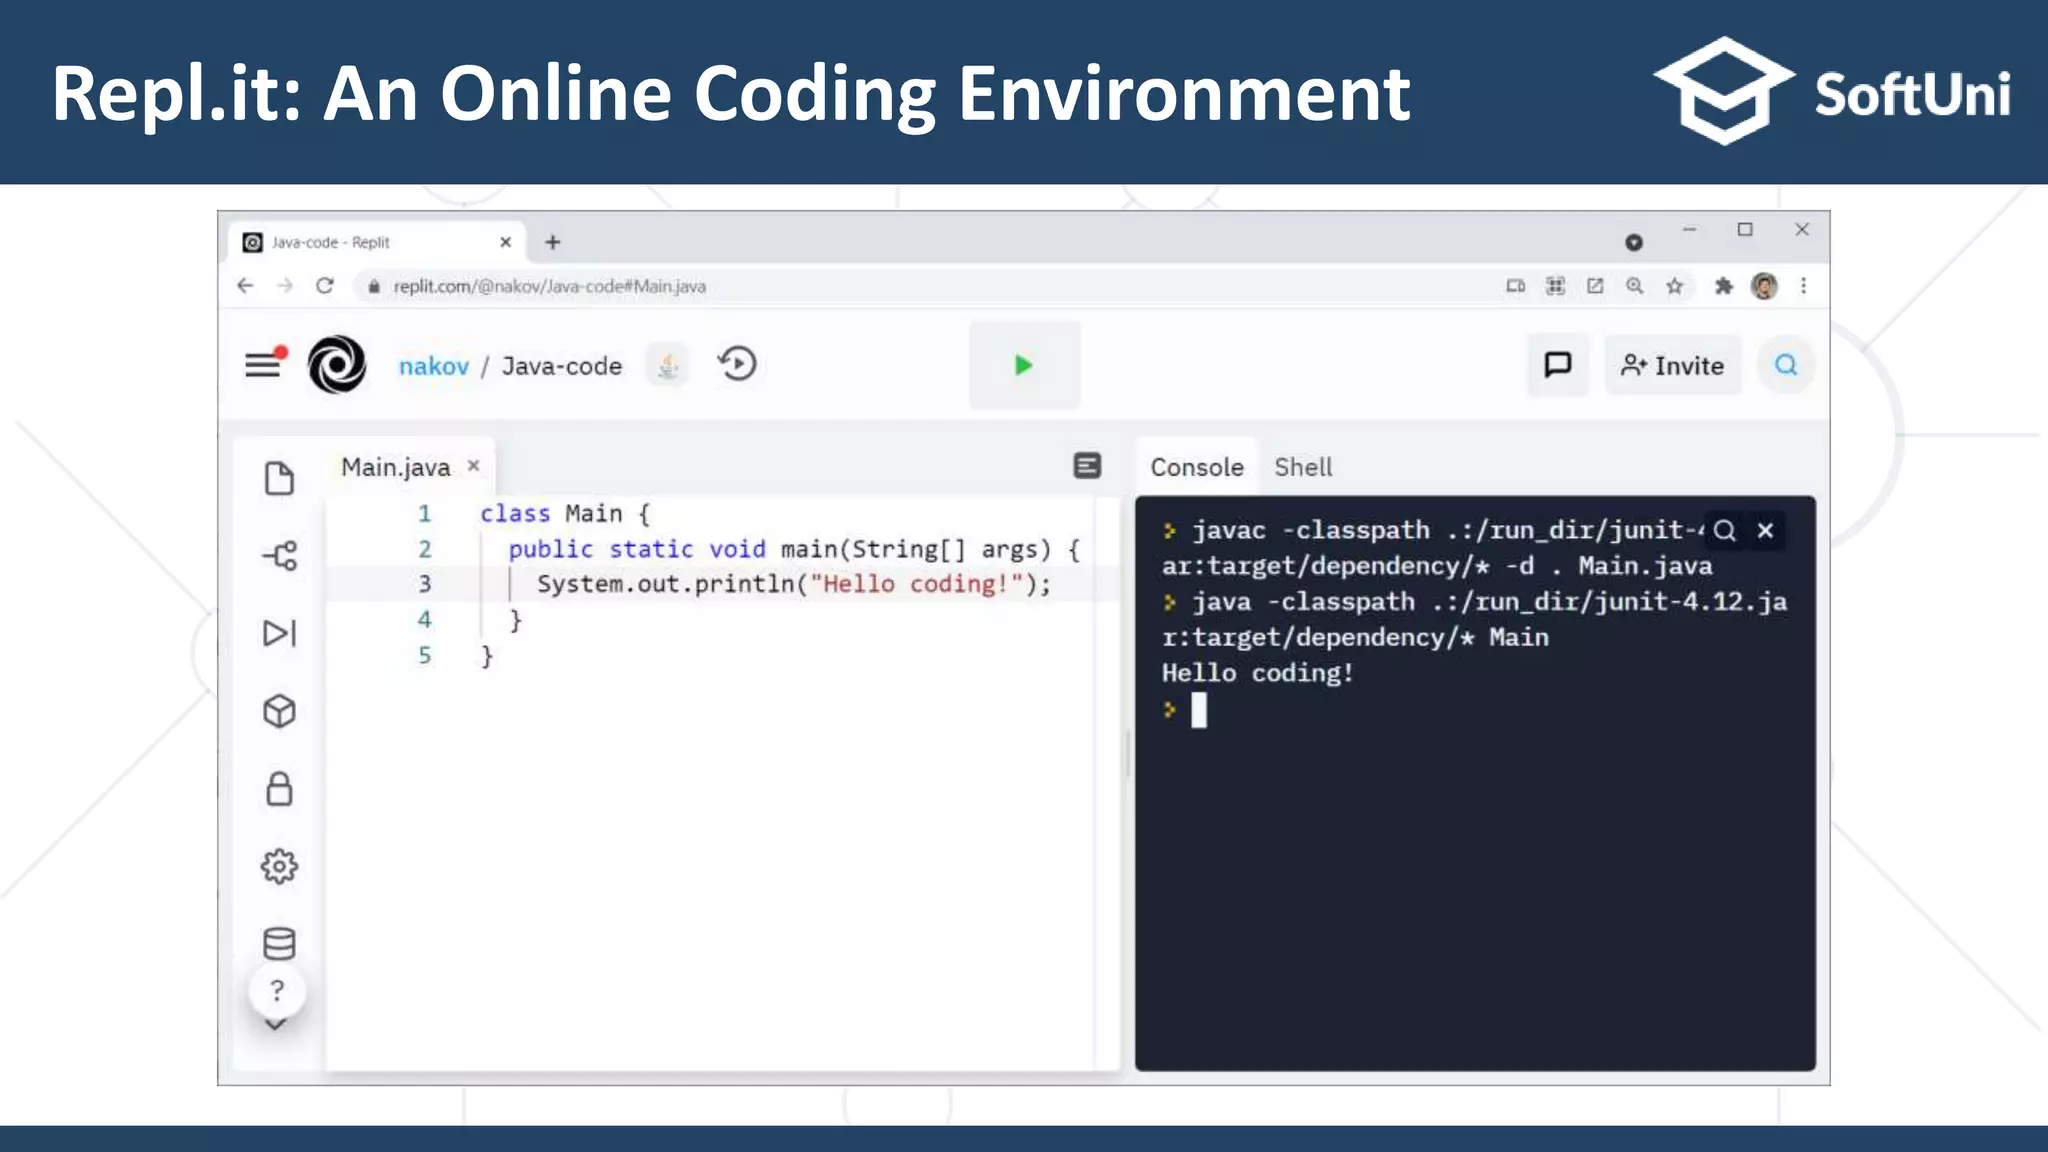Click the Java language icon
Viewport: 2048px width, 1152px height.
click(x=668, y=366)
